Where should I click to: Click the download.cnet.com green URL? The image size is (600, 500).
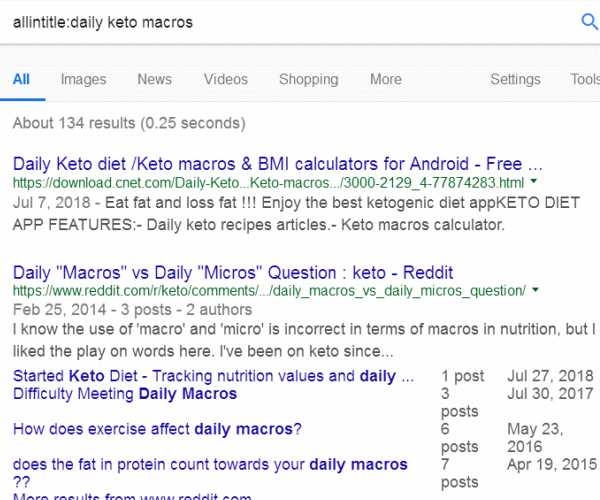click(x=268, y=184)
